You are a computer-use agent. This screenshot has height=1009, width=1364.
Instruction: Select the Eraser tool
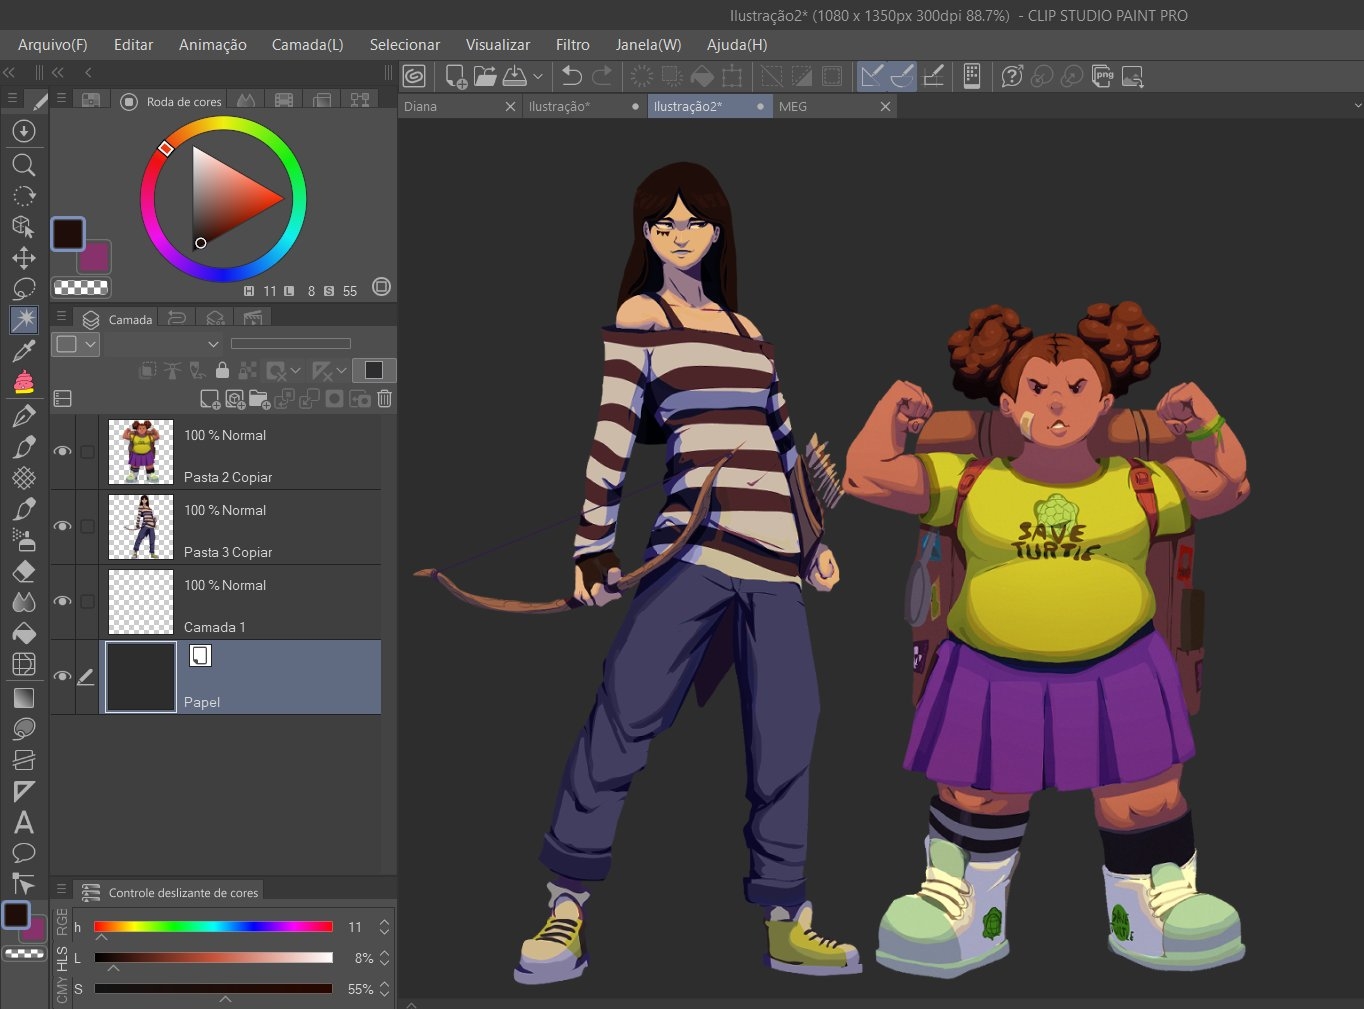[24, 571]
